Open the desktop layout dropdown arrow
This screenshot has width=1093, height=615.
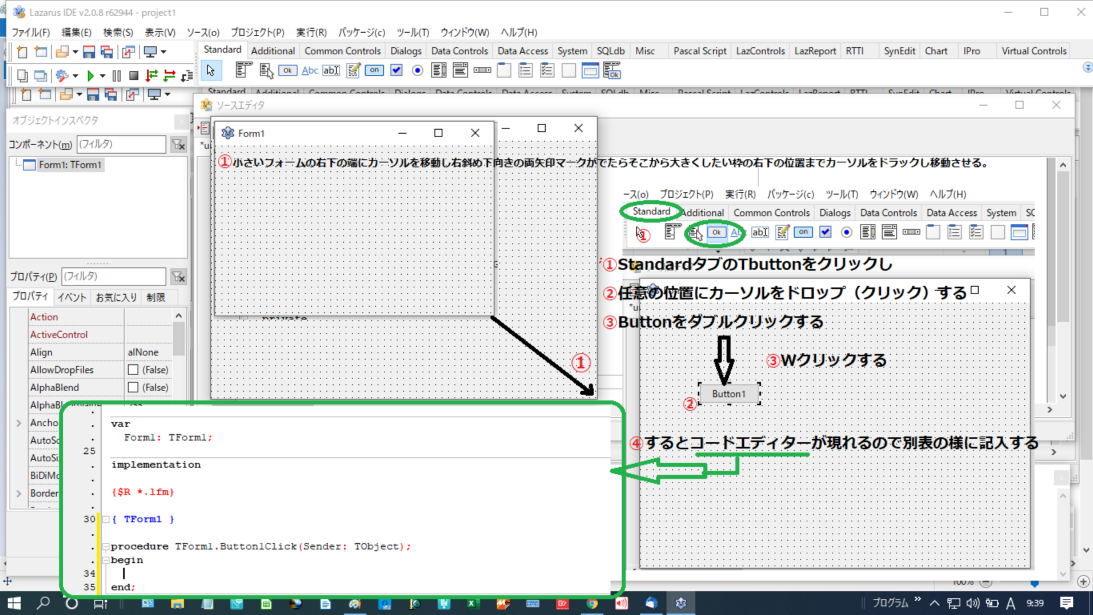tap(163, 52)
